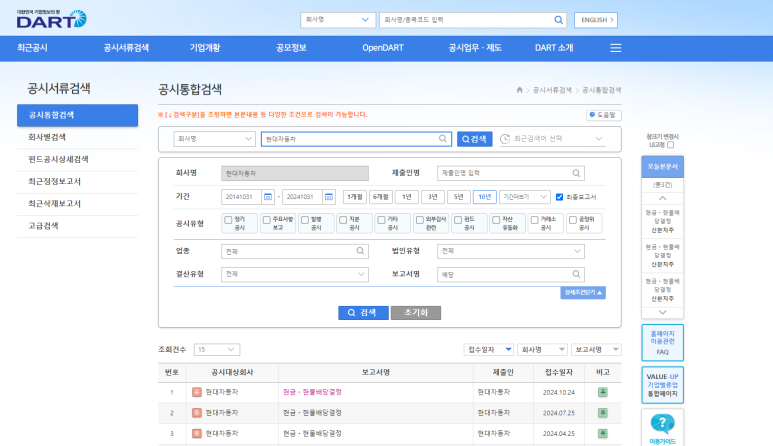Click the magnifier icon in the 보고서명 field

(576, 274)
